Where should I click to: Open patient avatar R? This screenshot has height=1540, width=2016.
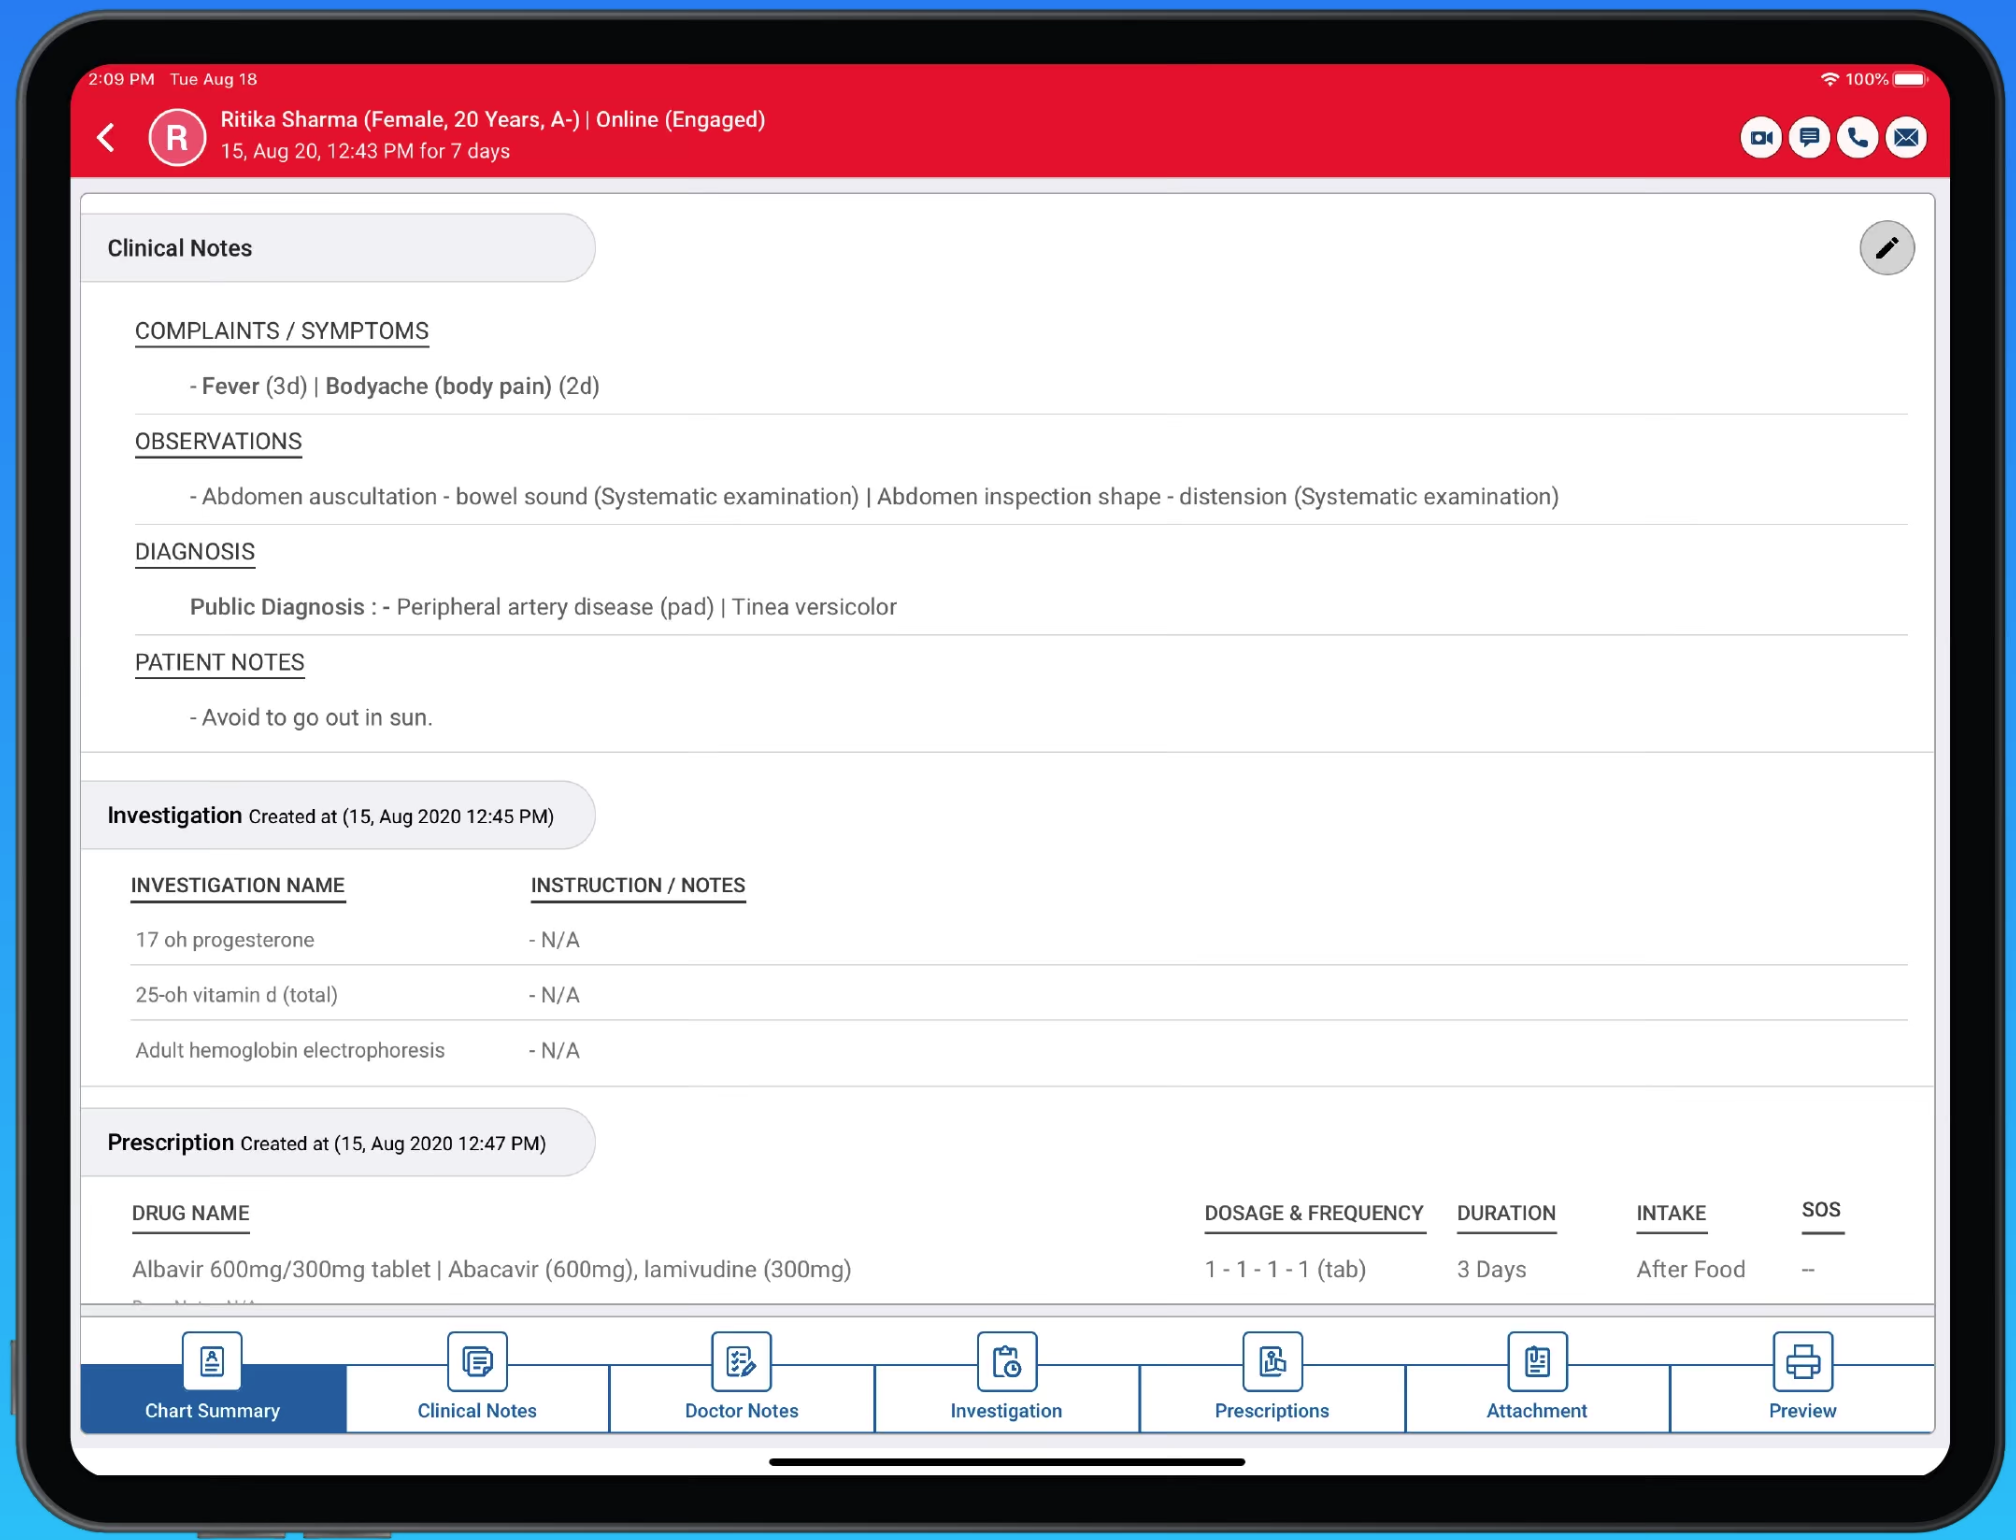pos(177,137)
